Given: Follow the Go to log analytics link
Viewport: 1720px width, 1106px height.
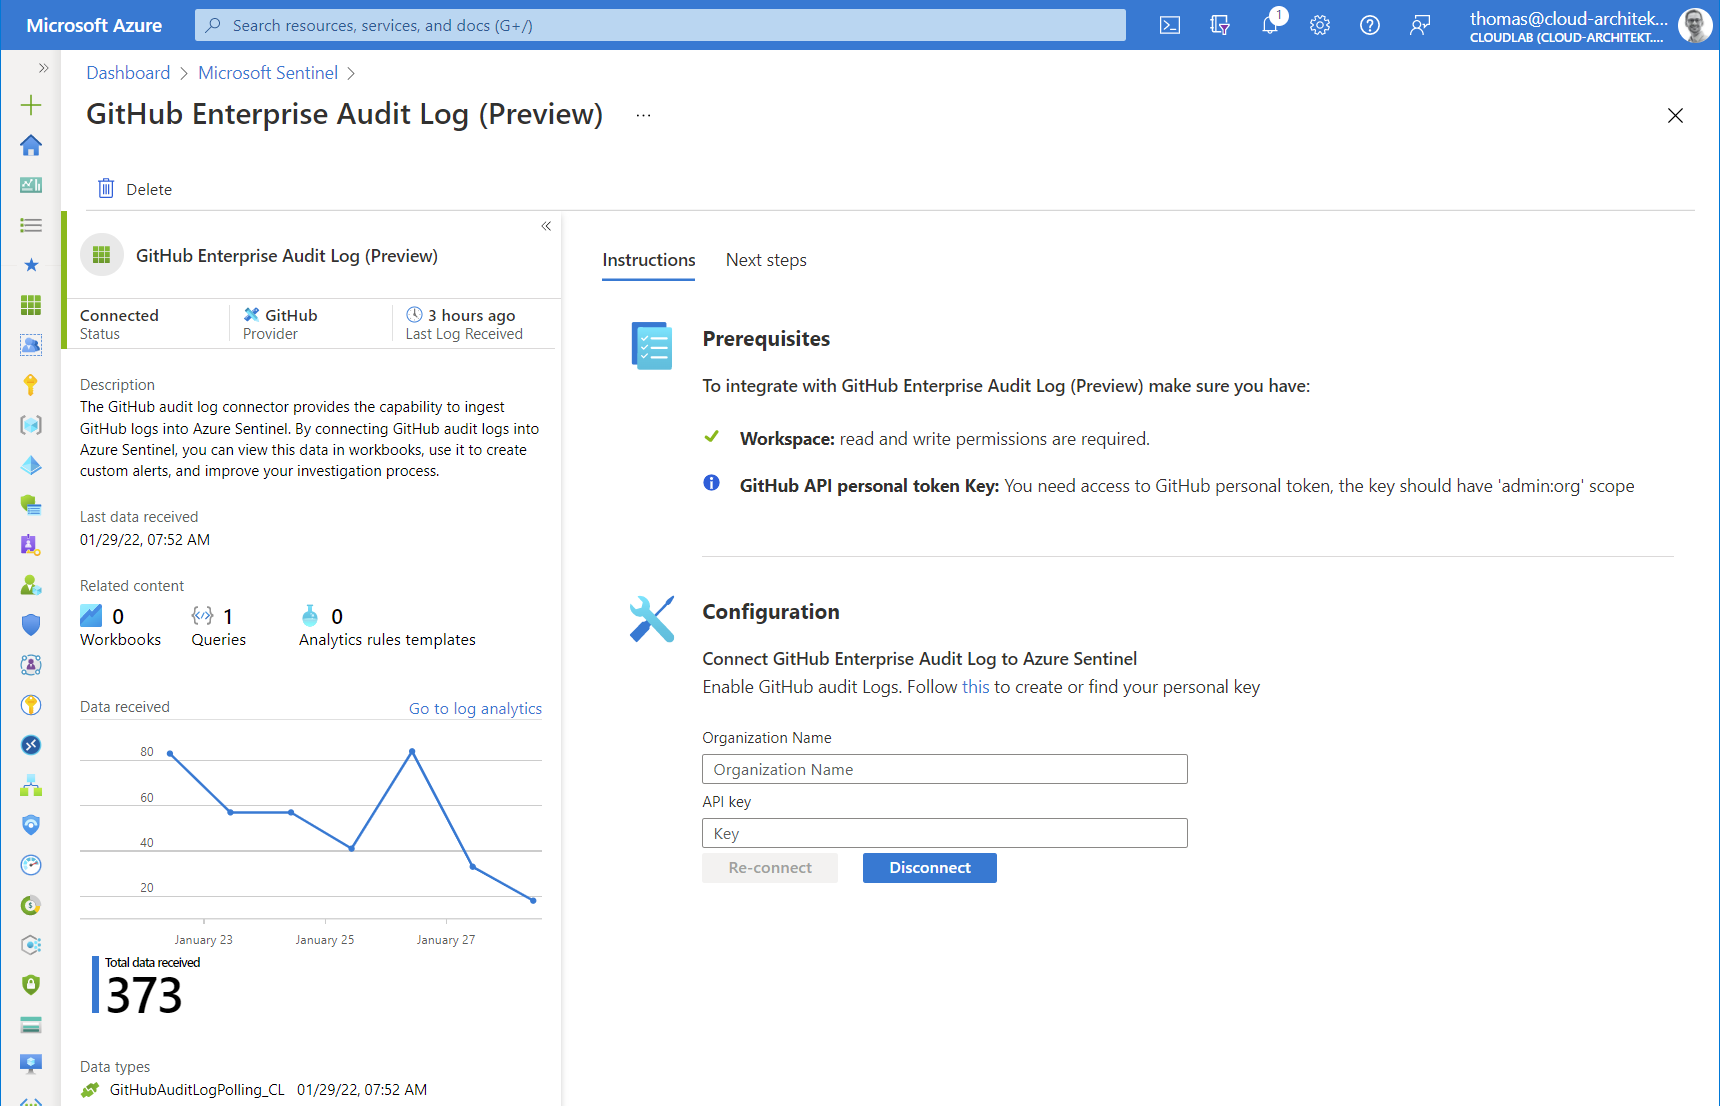Looking at the screenshot, I should point(475,708).
